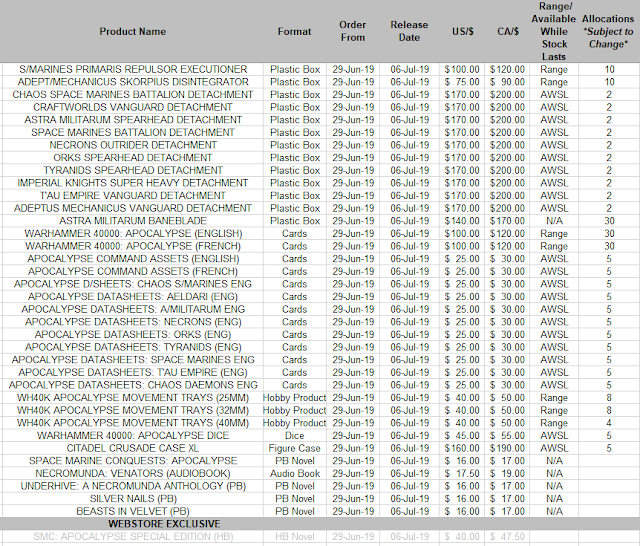
Task: Select WARHAMMER 40000: APOCALYPSE (ENGLISH) cell
Action: (x=133, y=233)
